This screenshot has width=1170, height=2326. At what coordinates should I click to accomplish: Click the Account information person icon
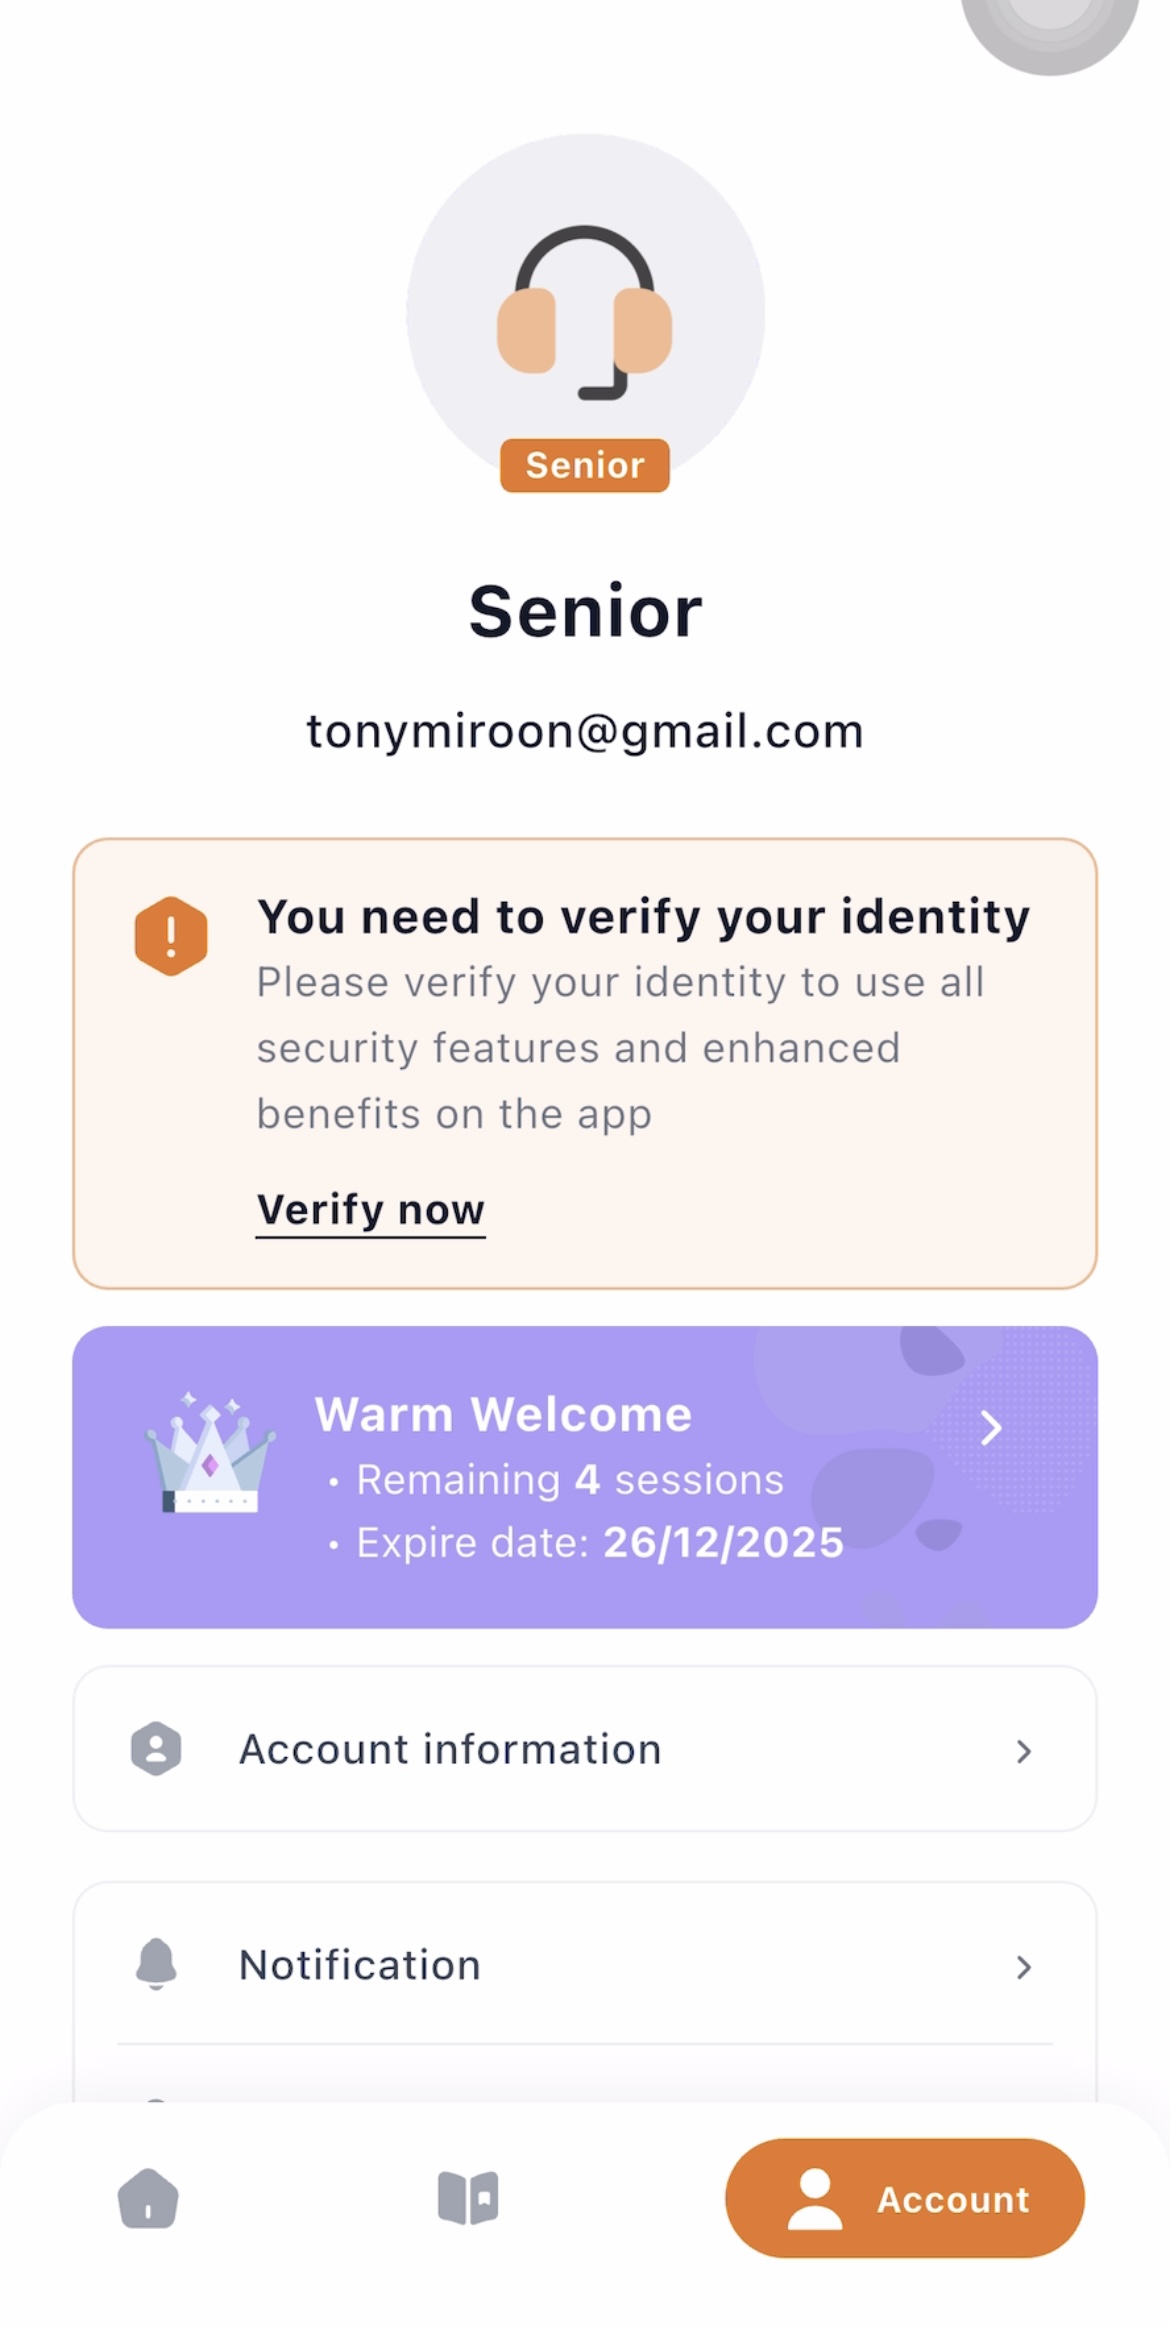pyautogui.click(x=156, y=1749)
